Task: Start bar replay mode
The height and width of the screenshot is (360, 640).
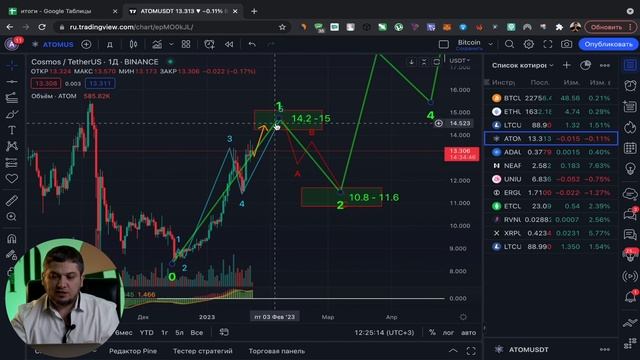Action: [229, 44]
